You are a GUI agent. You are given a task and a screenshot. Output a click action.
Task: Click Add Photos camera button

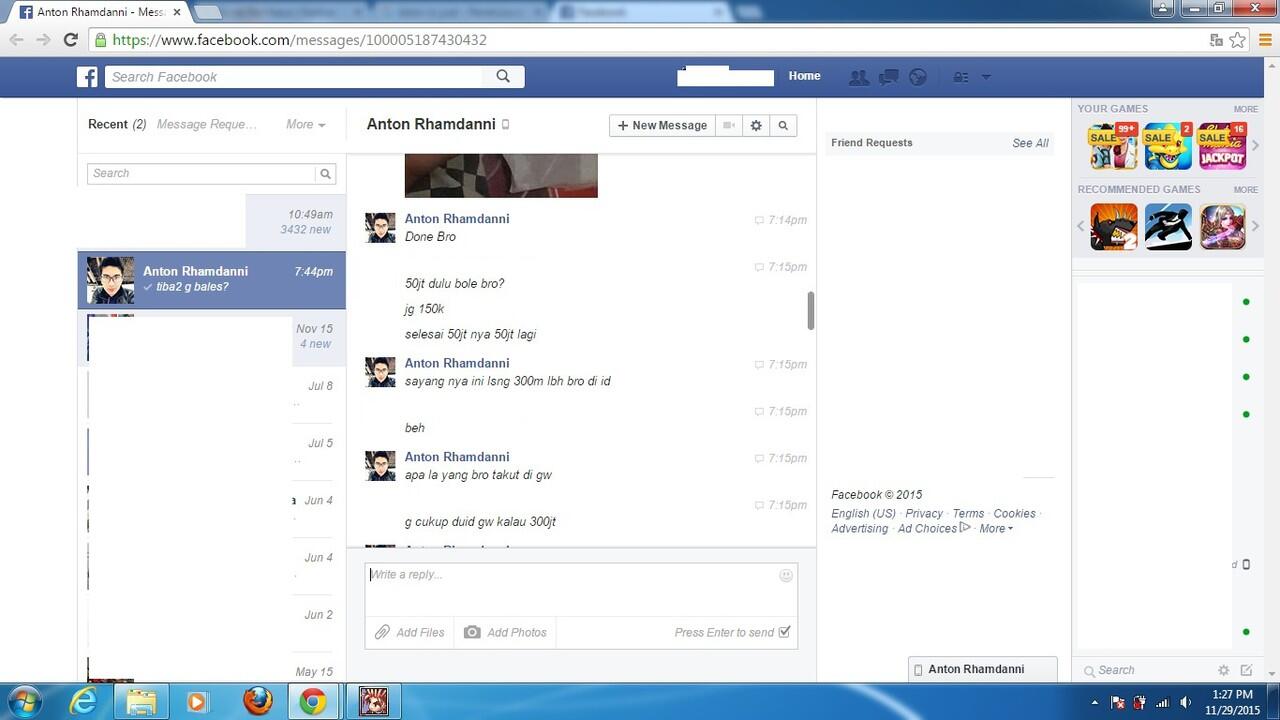point(505,632)
